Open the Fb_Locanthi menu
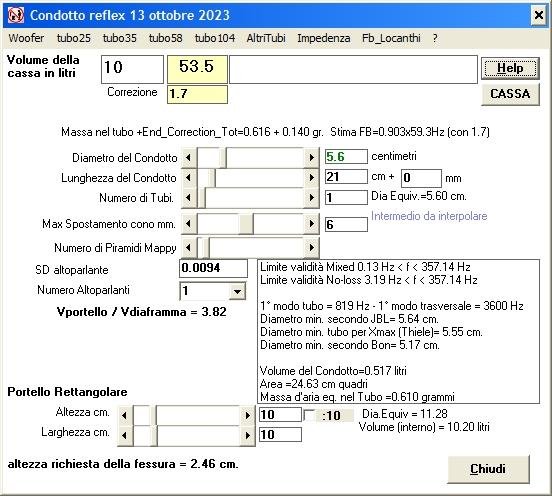Screen dimensions: 552x496 391,38
